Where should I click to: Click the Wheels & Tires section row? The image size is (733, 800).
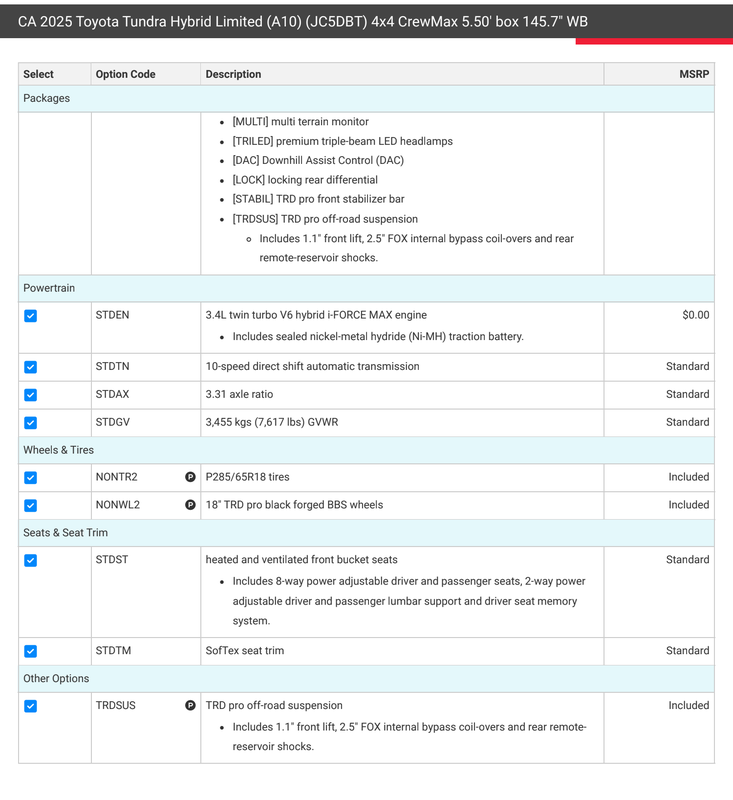[366, 450]
